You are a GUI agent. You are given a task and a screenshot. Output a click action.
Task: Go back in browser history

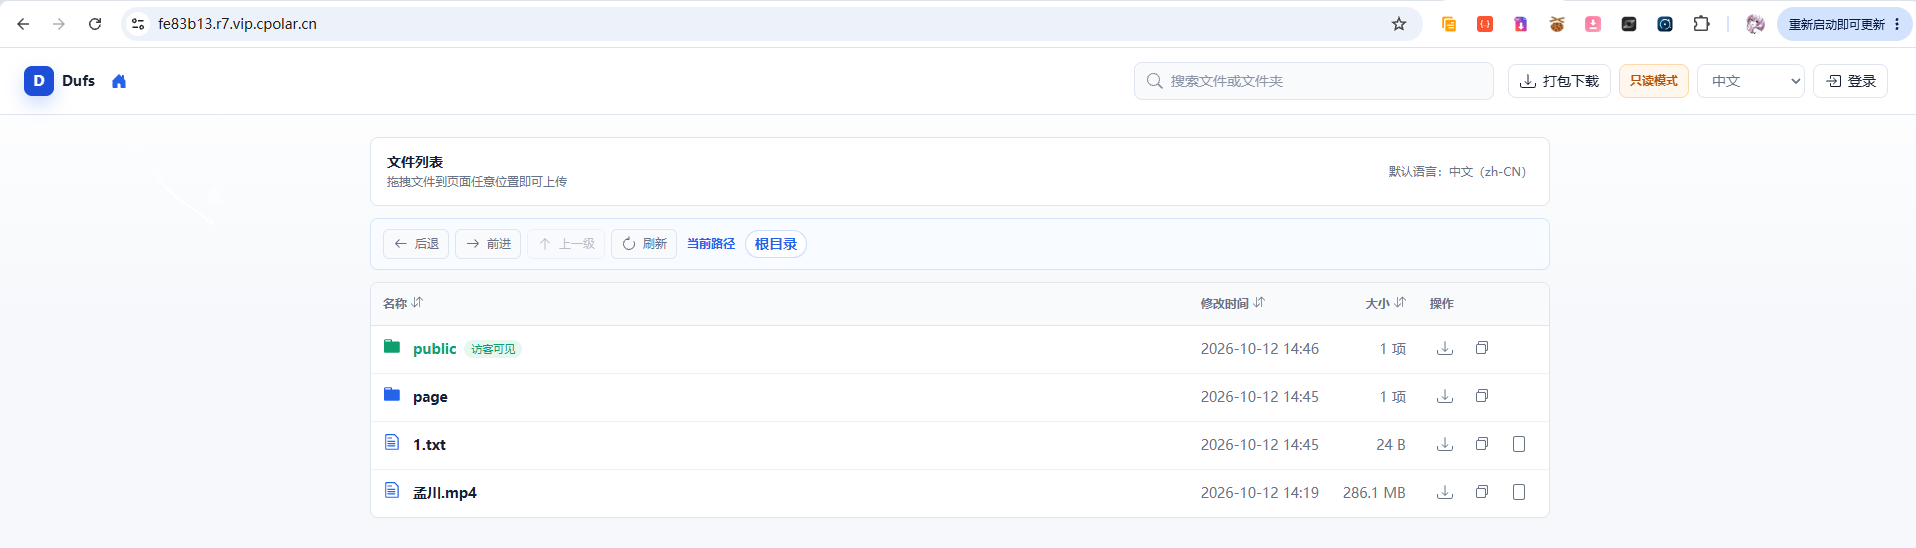click(23, 24)
